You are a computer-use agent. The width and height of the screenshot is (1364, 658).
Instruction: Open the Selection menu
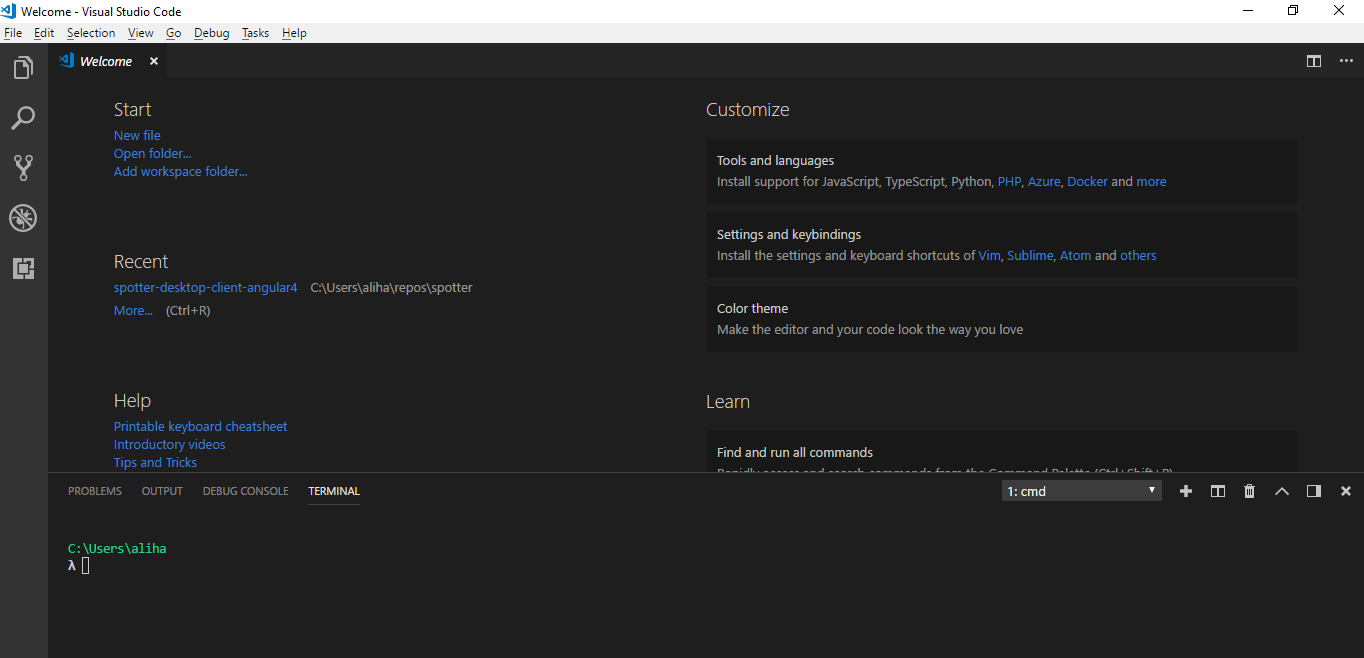tap(91, 33)
